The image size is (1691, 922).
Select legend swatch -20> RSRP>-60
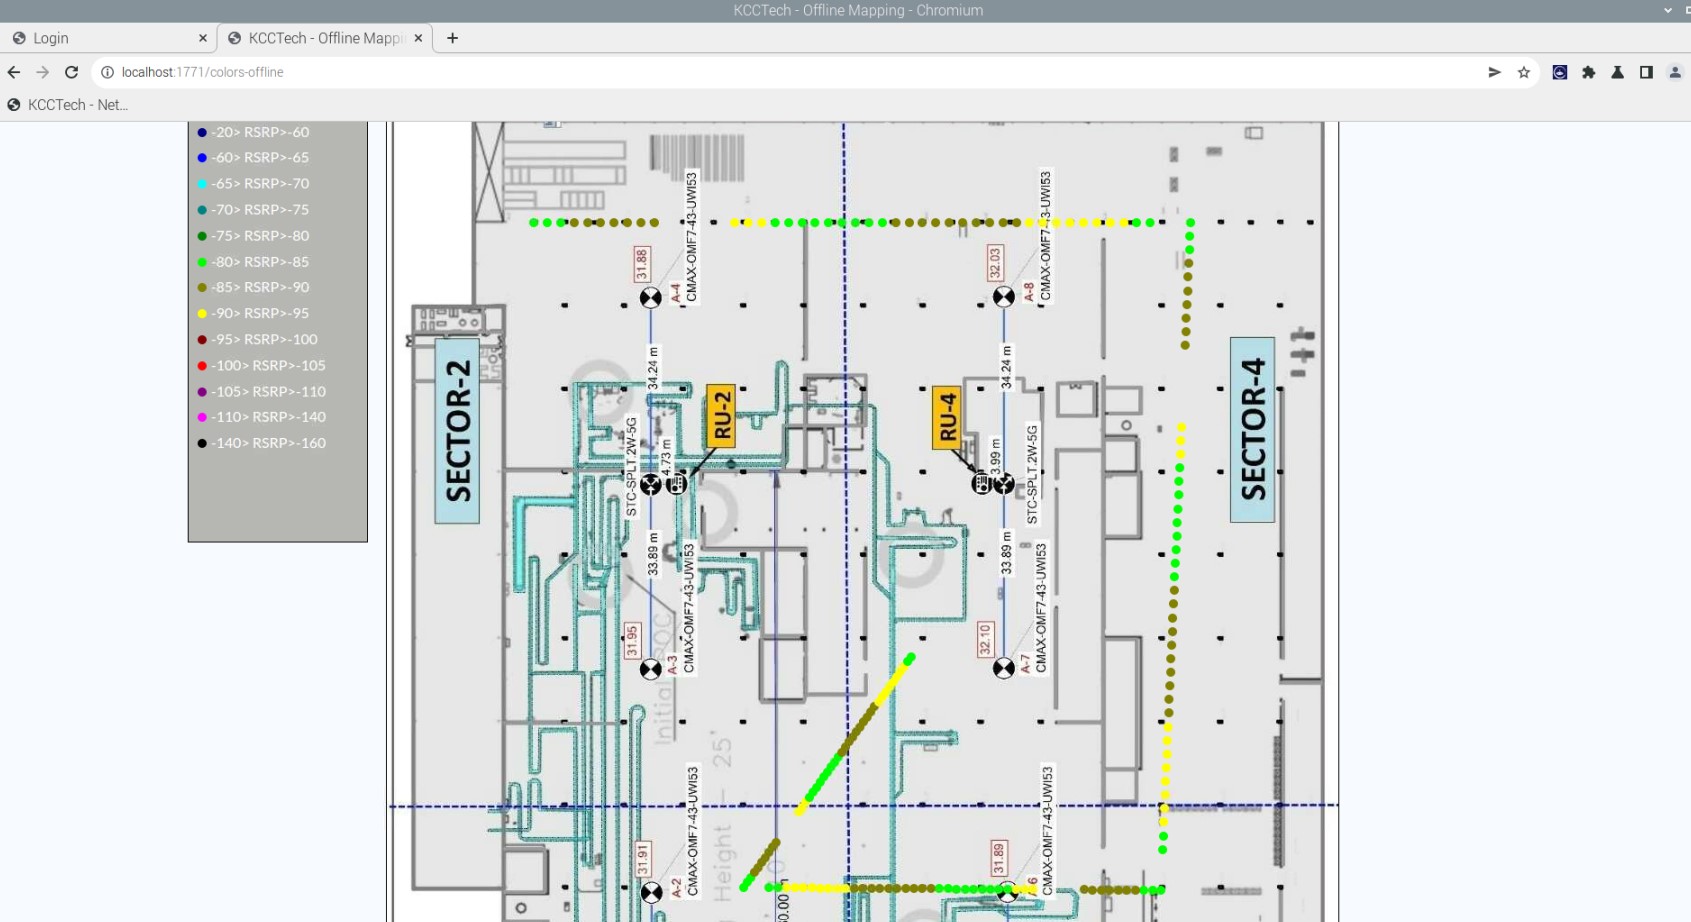[x=202, y=132]
